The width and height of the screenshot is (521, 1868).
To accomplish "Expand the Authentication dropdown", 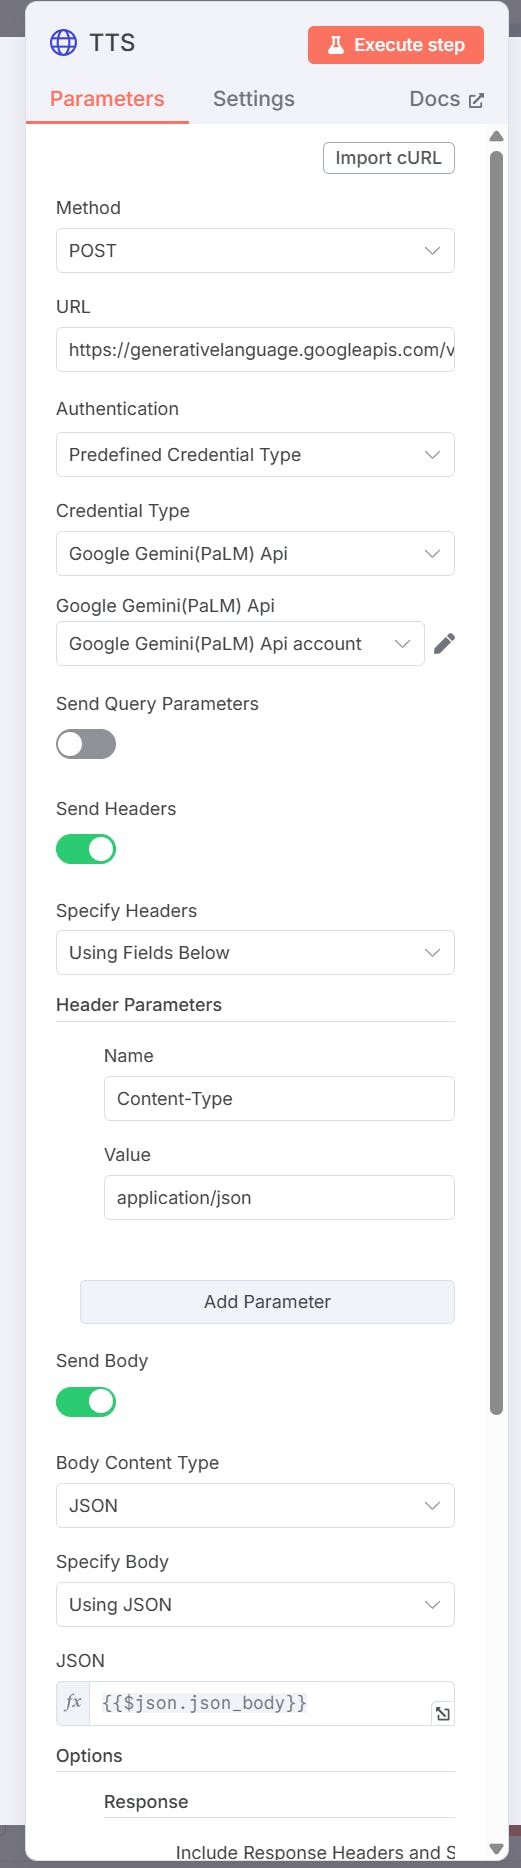I will pos(255,455).
